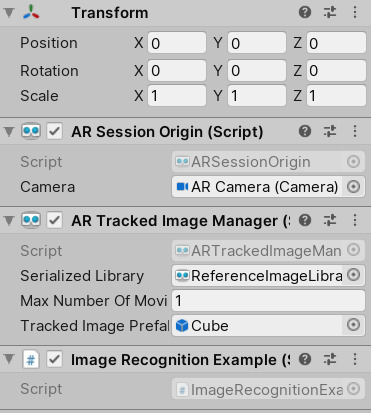Toggle AR Tracked Image Manager enabled checkbox
Screen dimensions: 371x413
[x=54, y=220]
